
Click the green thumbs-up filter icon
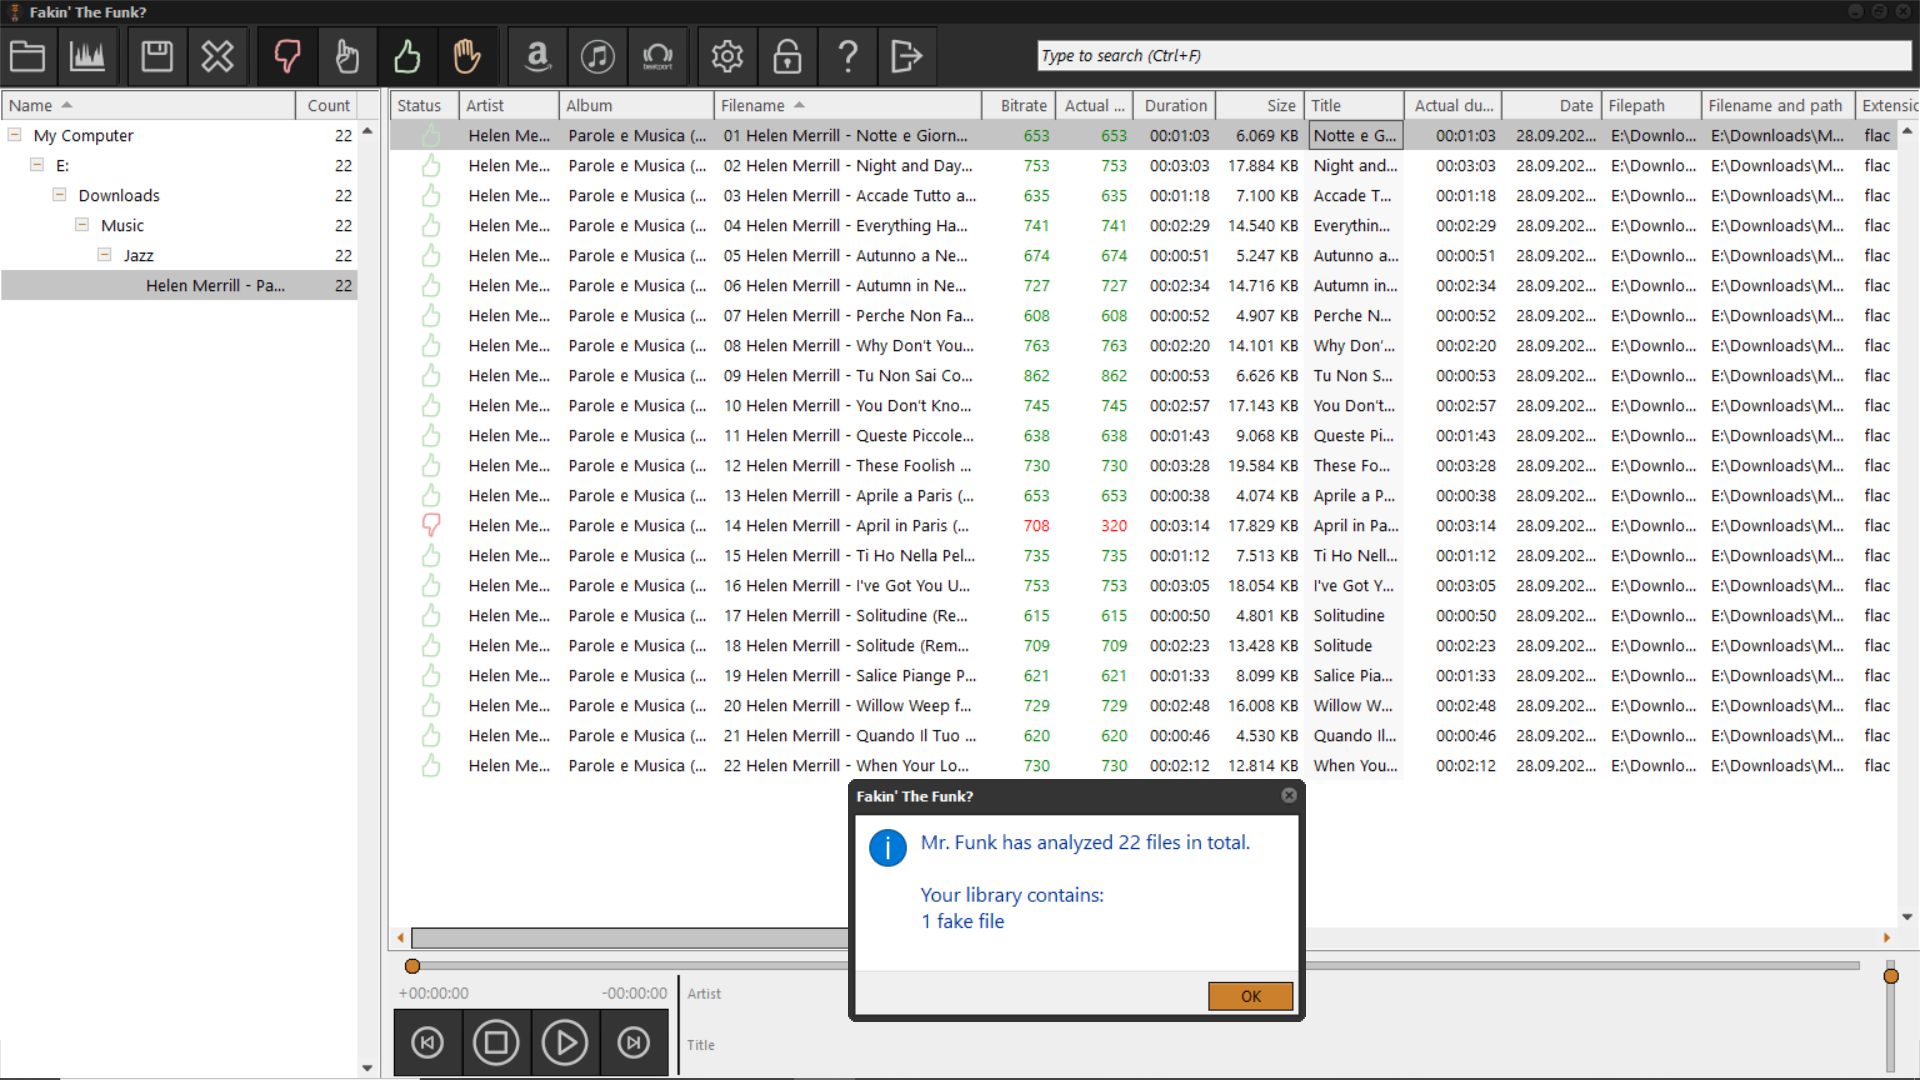[407, 56]
